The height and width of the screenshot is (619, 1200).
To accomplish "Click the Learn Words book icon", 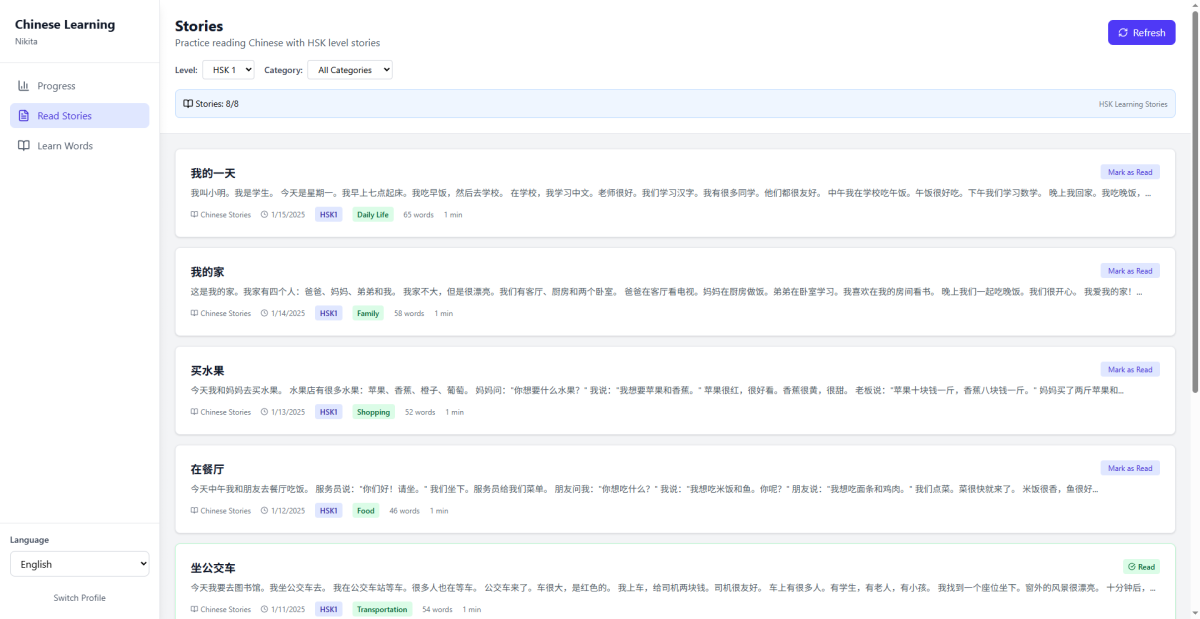I will click(24, 146).
